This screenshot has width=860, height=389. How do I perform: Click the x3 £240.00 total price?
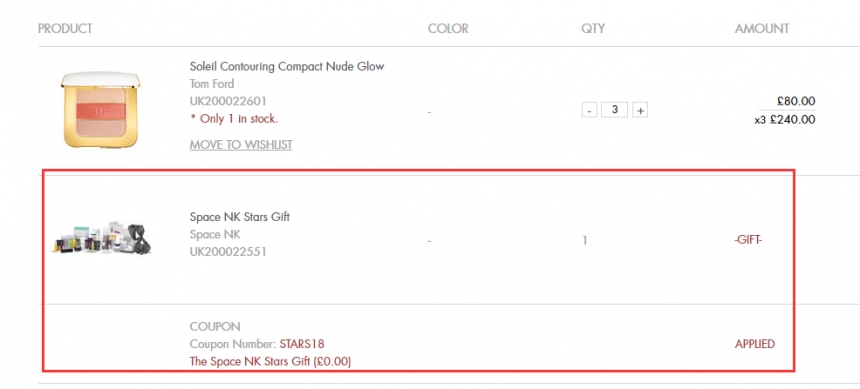click(785, 120)
